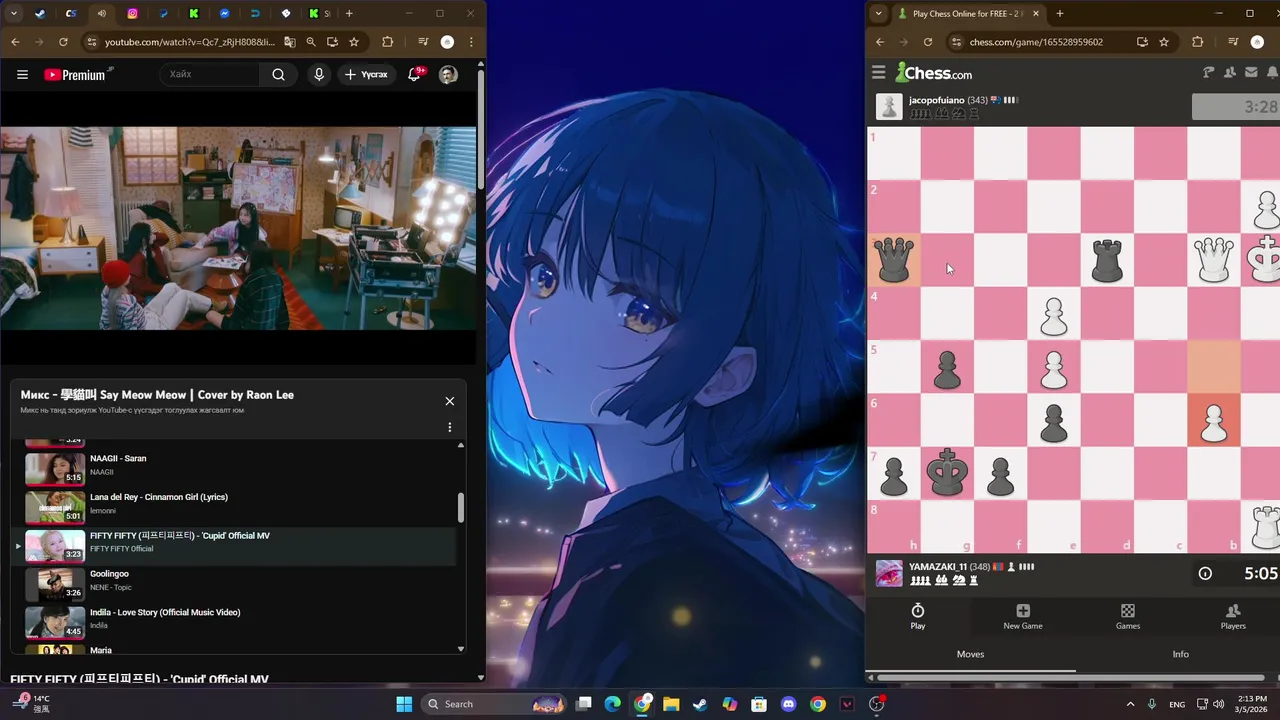Screen dimensions: 1280x720
Task: Open the Windows Start menu
Action: pyautogui.click(x=404, y=704)
